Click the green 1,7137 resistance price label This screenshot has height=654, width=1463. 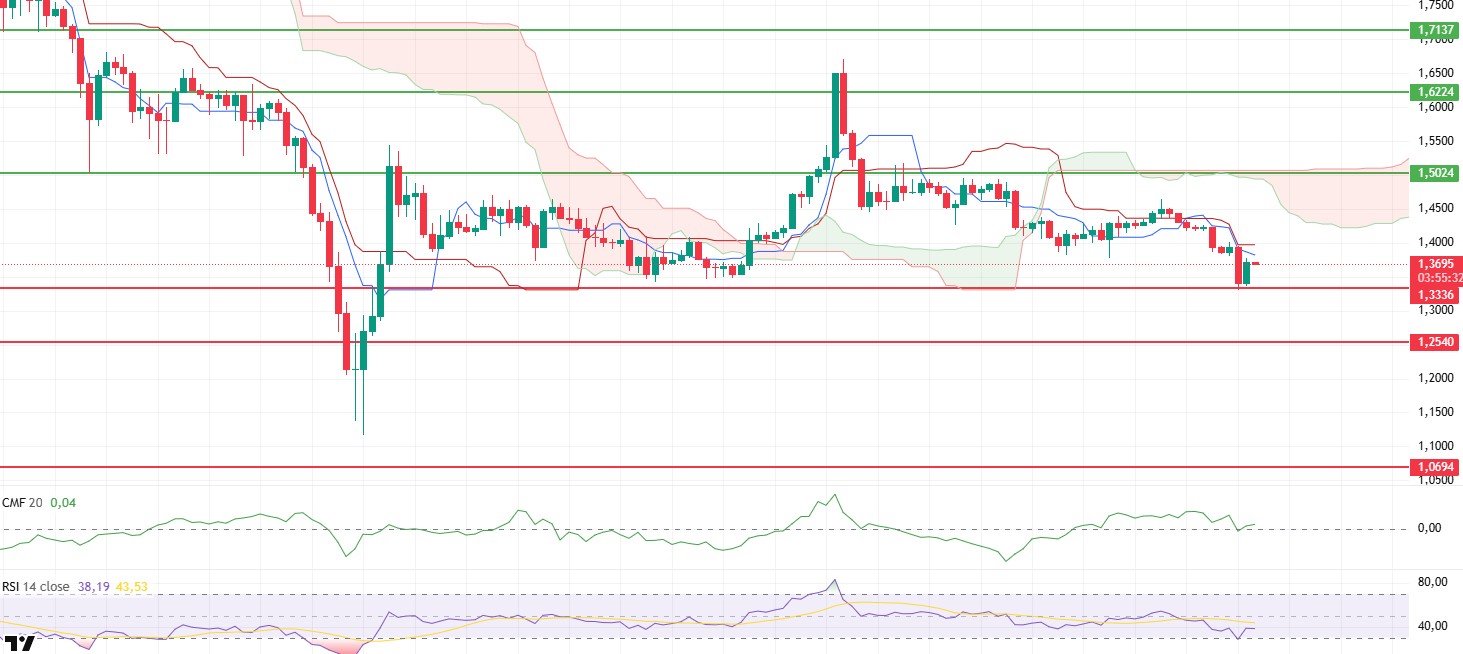1435,31
